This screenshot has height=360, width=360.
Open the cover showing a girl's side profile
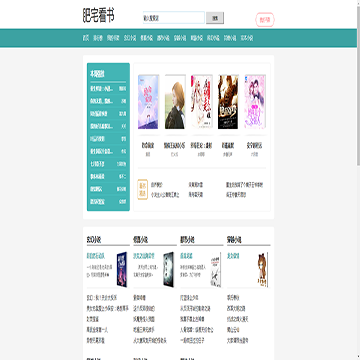click(x=175, y=102)
